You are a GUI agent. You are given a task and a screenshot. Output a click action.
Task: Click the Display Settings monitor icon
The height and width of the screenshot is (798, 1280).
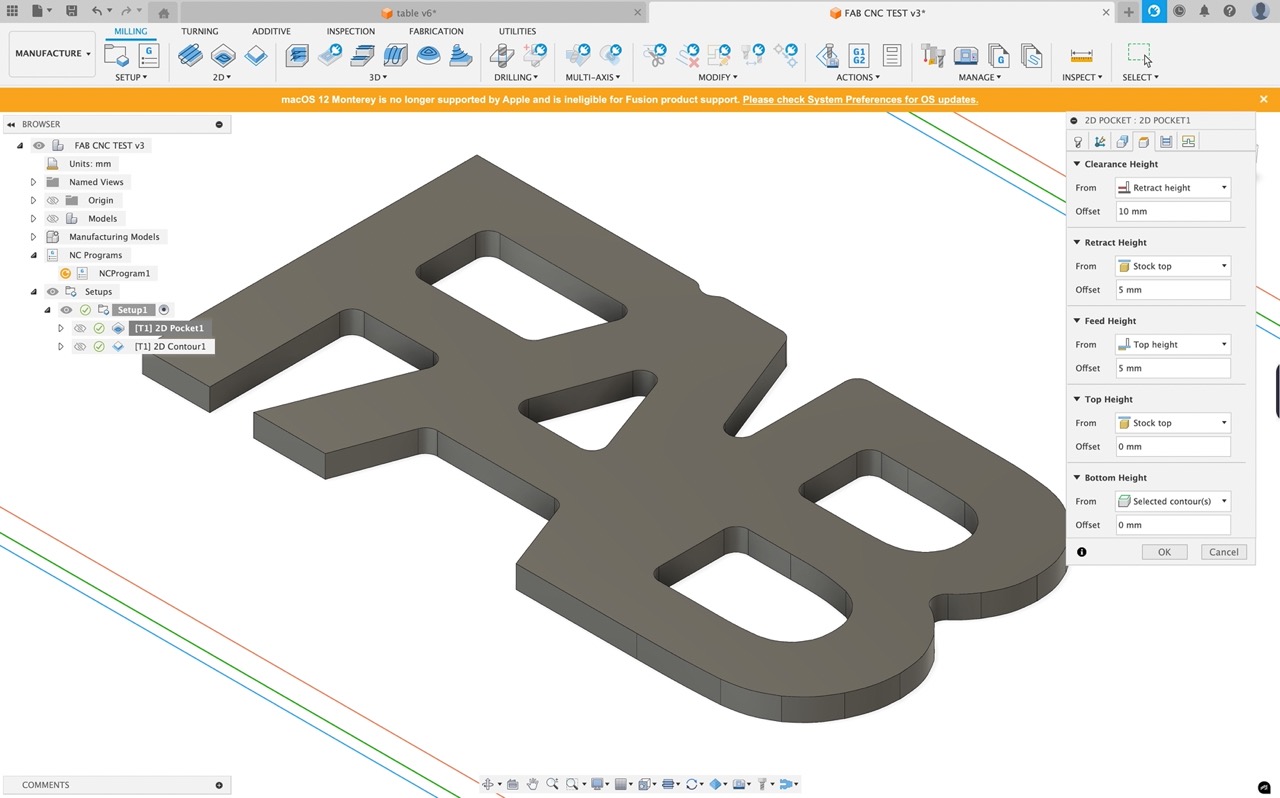596,784
